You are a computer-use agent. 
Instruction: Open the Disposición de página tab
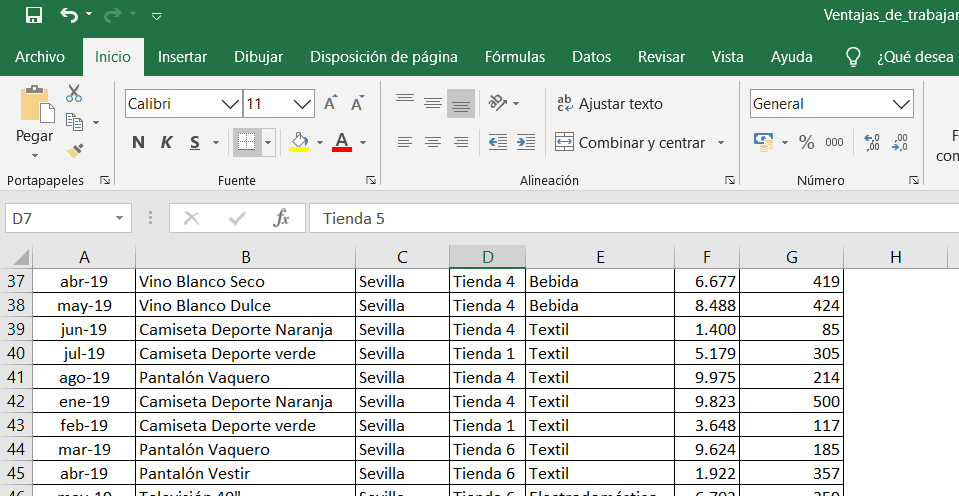pos(383,57)
